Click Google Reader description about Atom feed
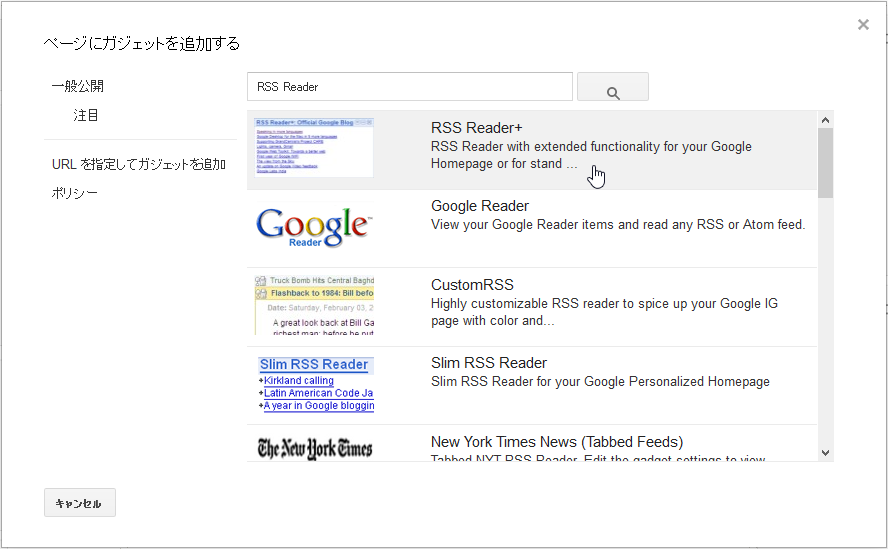The width and height of the screenshot is (888, 549). (x=618, y=224)
